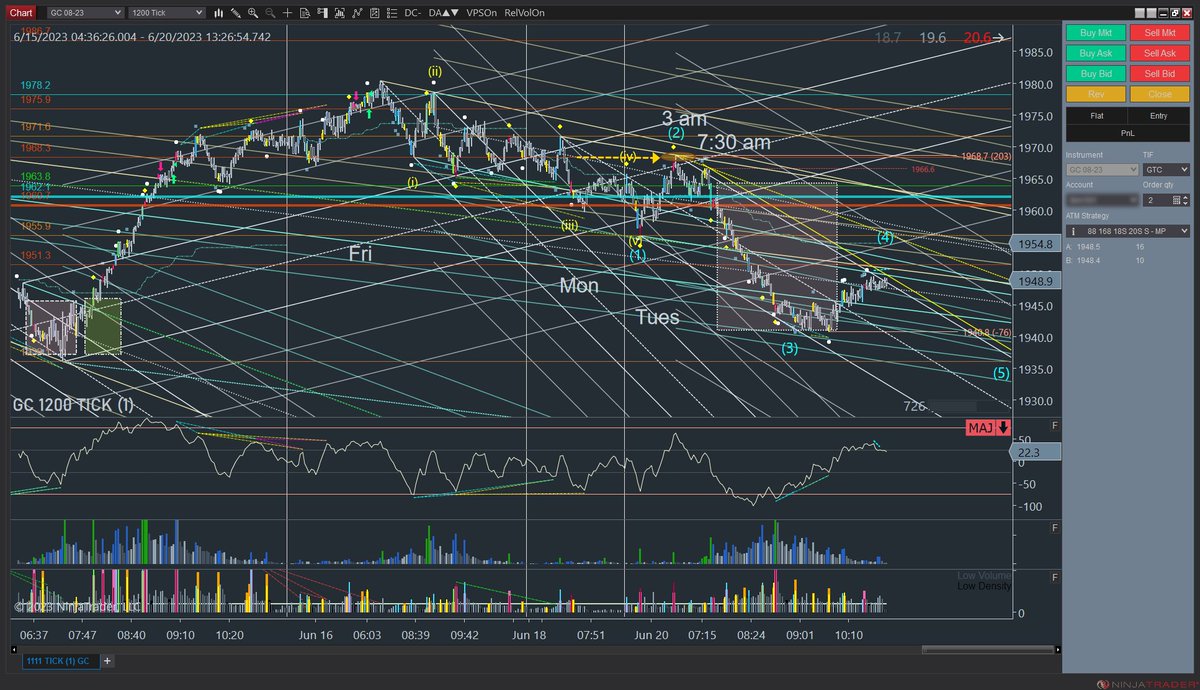Click the 1978.2 price level label
1200x690 pixels.
pos(33,86)
